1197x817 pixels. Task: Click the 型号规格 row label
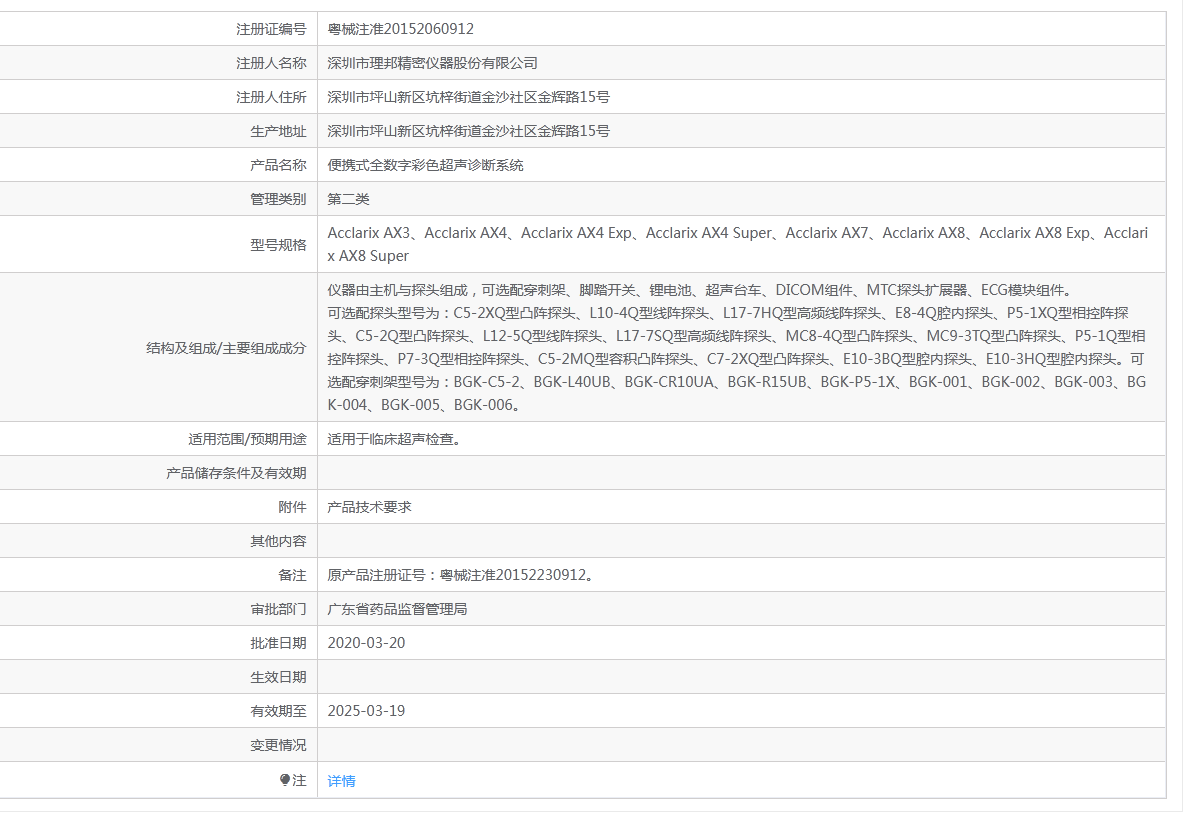coord(278,244)
